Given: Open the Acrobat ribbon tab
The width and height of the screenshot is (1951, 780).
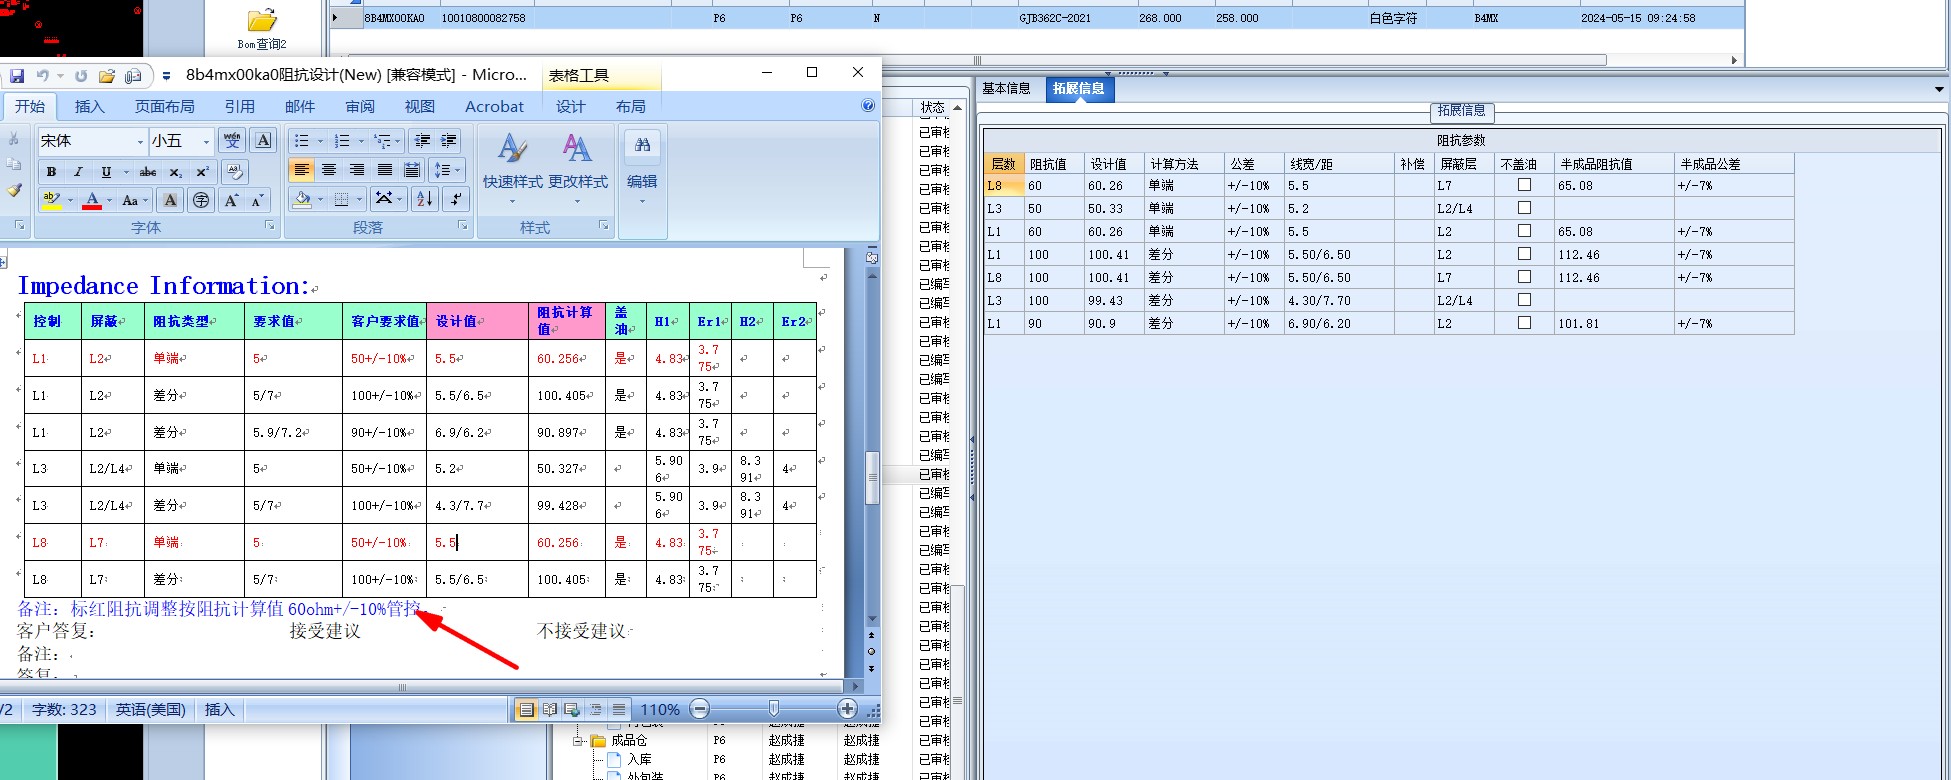Looking at the screenshot, I should click(494, 106).
